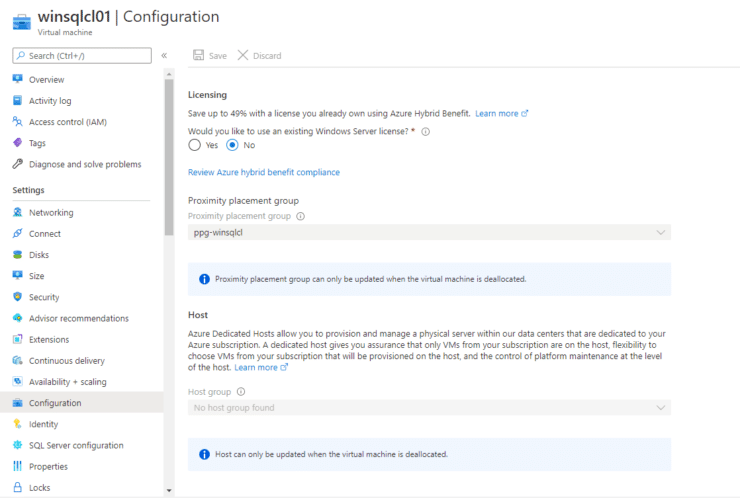Image resolution: width=740 pixels, height=498 pixels.
Task: Click the Properties bars icon
Action: click(17, 466)
